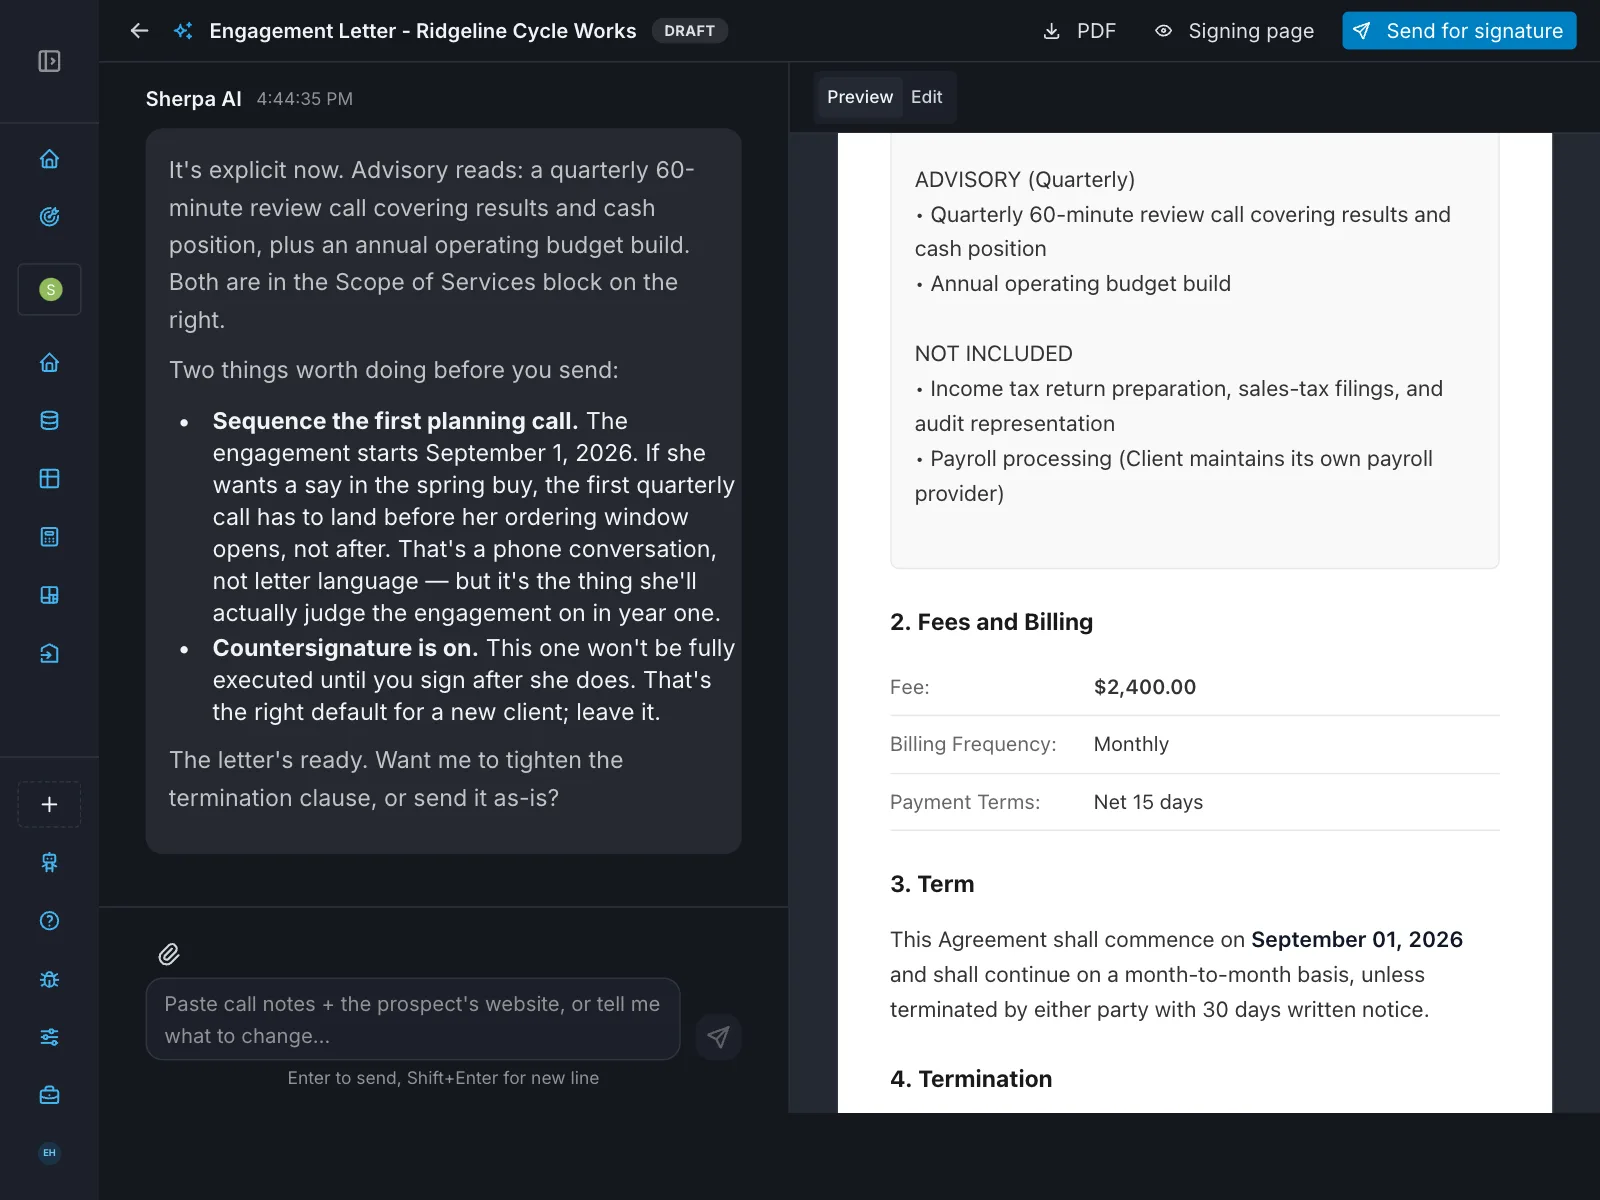Viewport: 1600px width, 1200px height.
Task: Open the briefcase icon in sidebar
Action: (49, 1096)
